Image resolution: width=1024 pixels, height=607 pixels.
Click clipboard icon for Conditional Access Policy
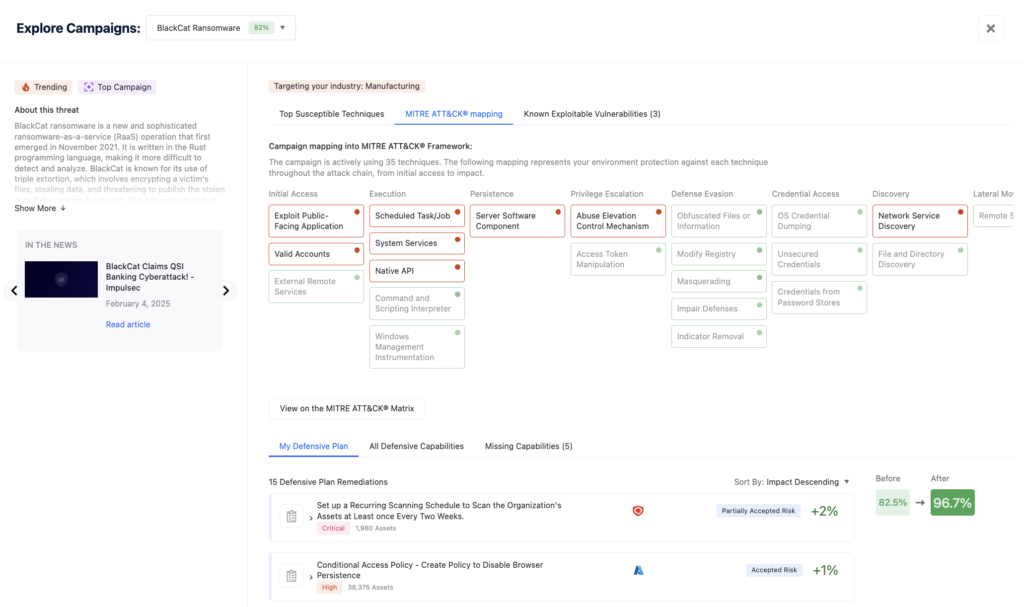pos(291,576)
